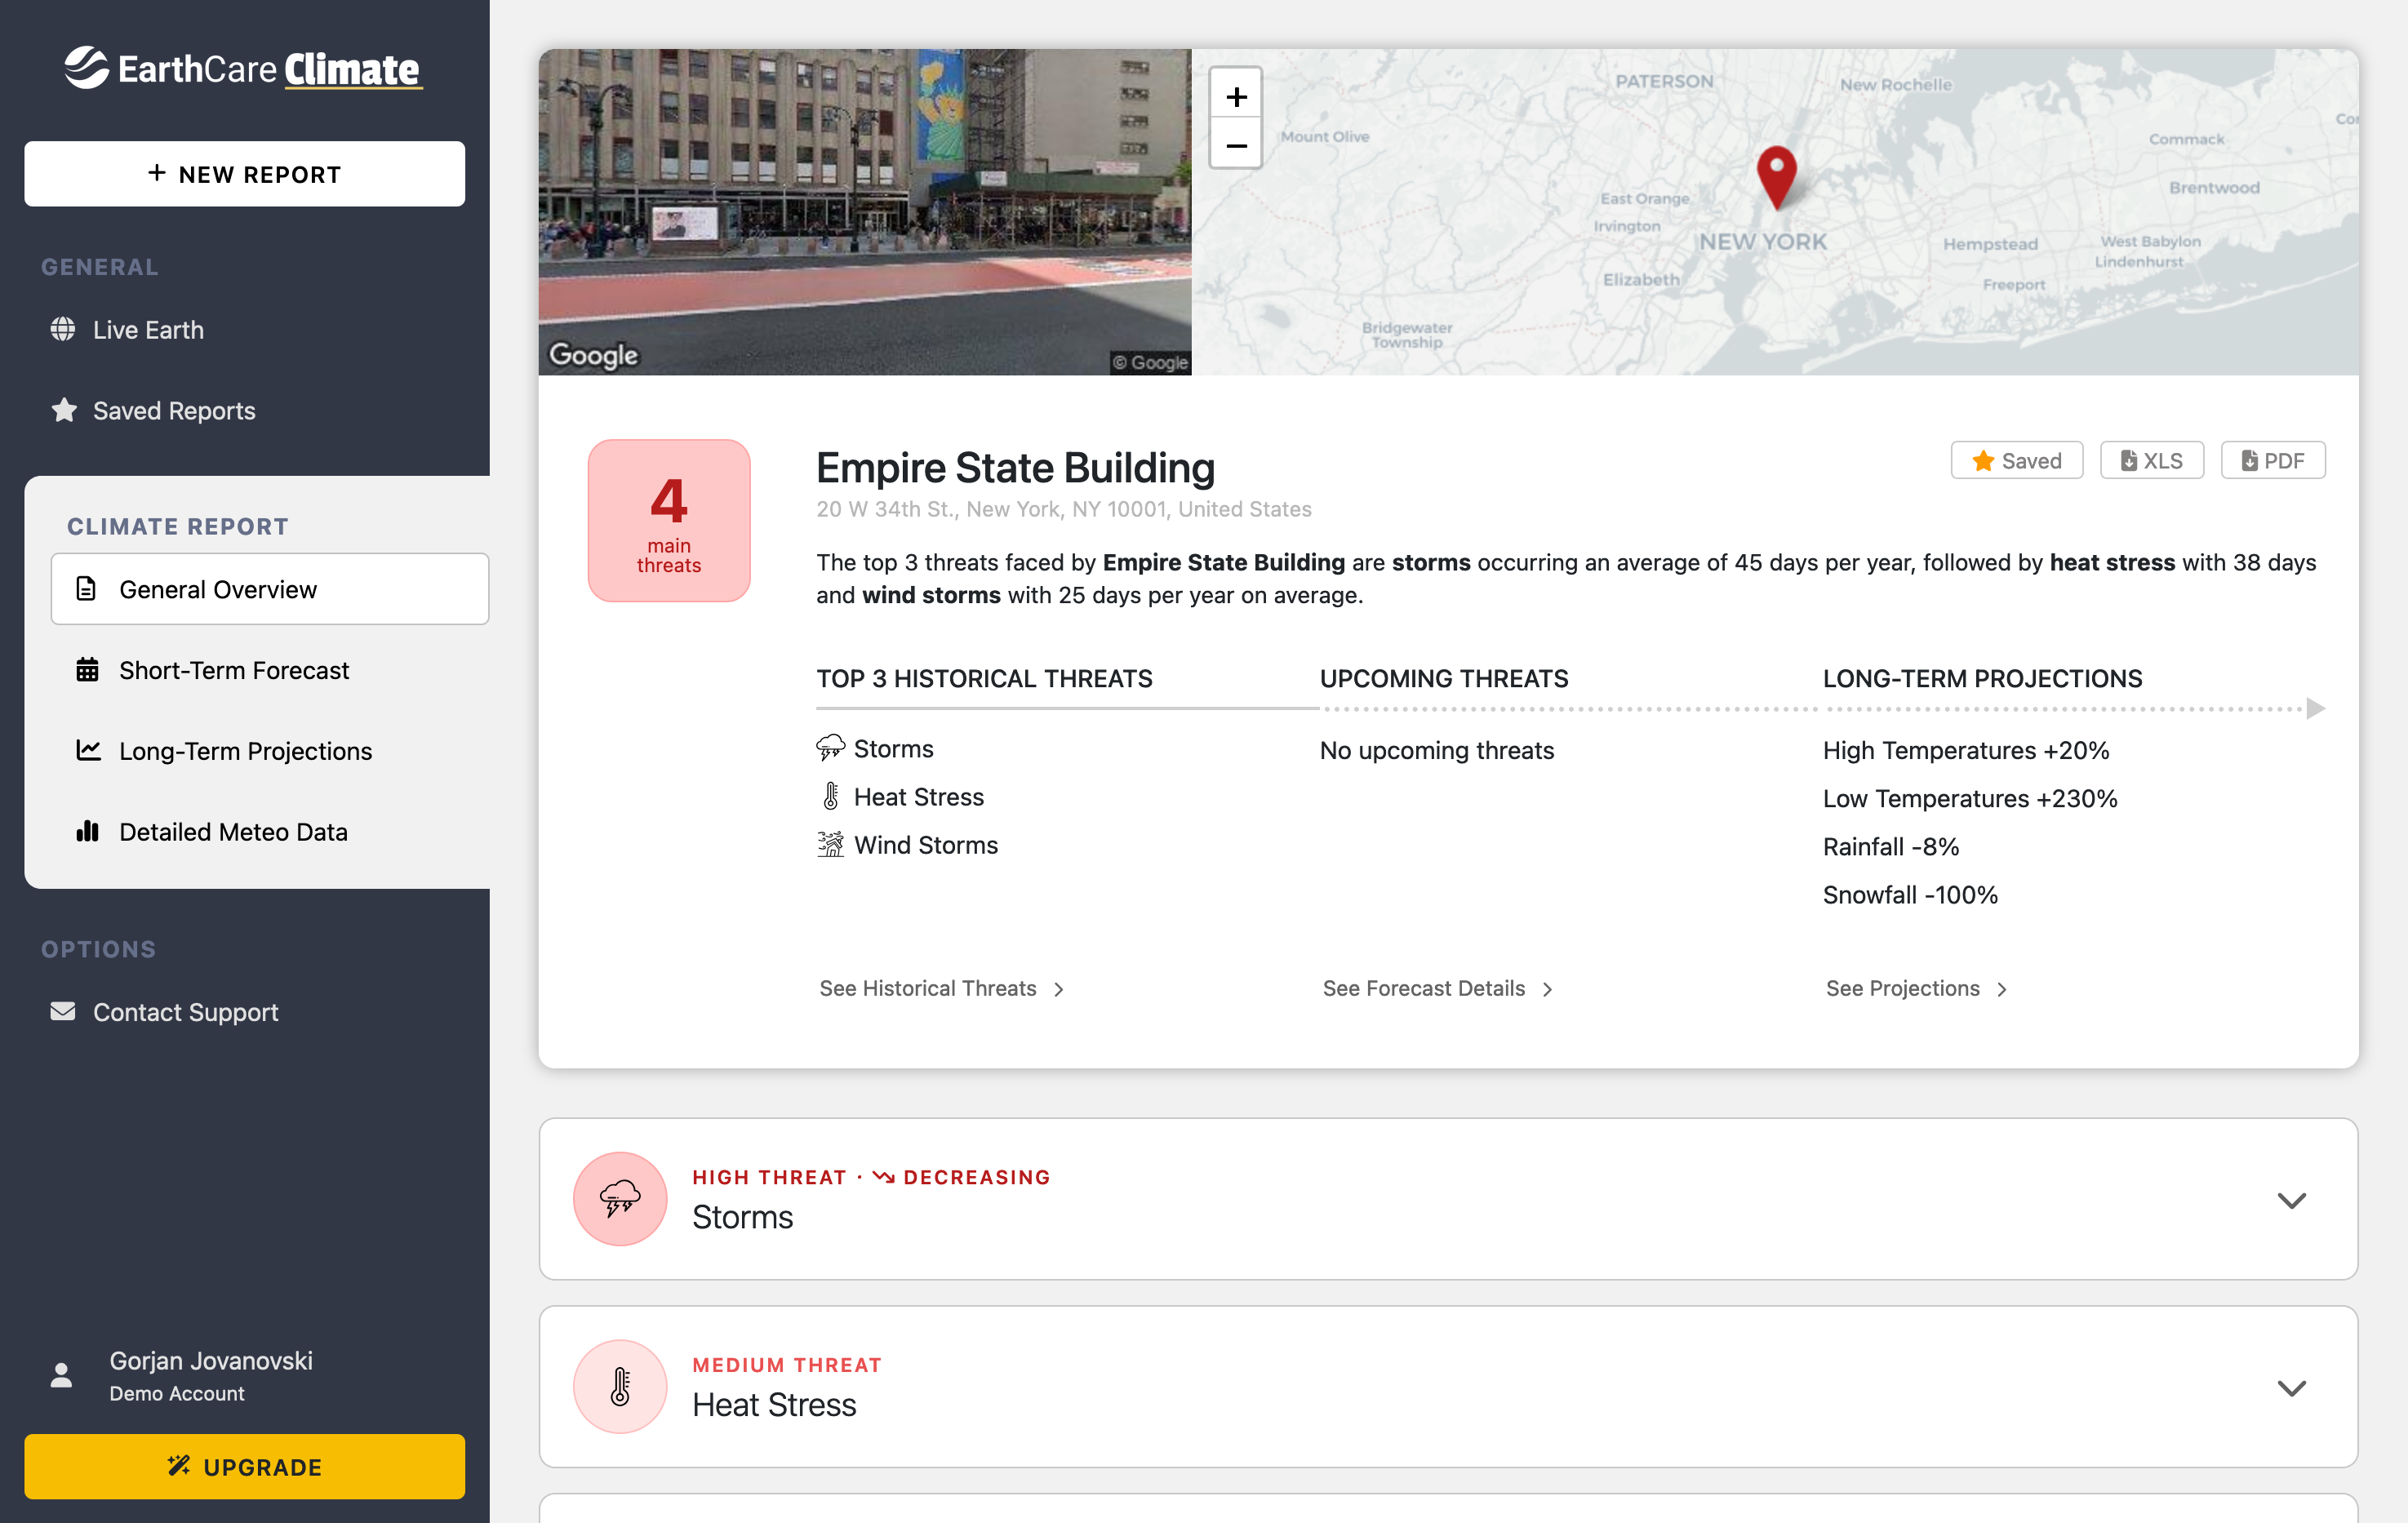
Task: Click the chevron next to See Projections
Action: click(2002, 989)
